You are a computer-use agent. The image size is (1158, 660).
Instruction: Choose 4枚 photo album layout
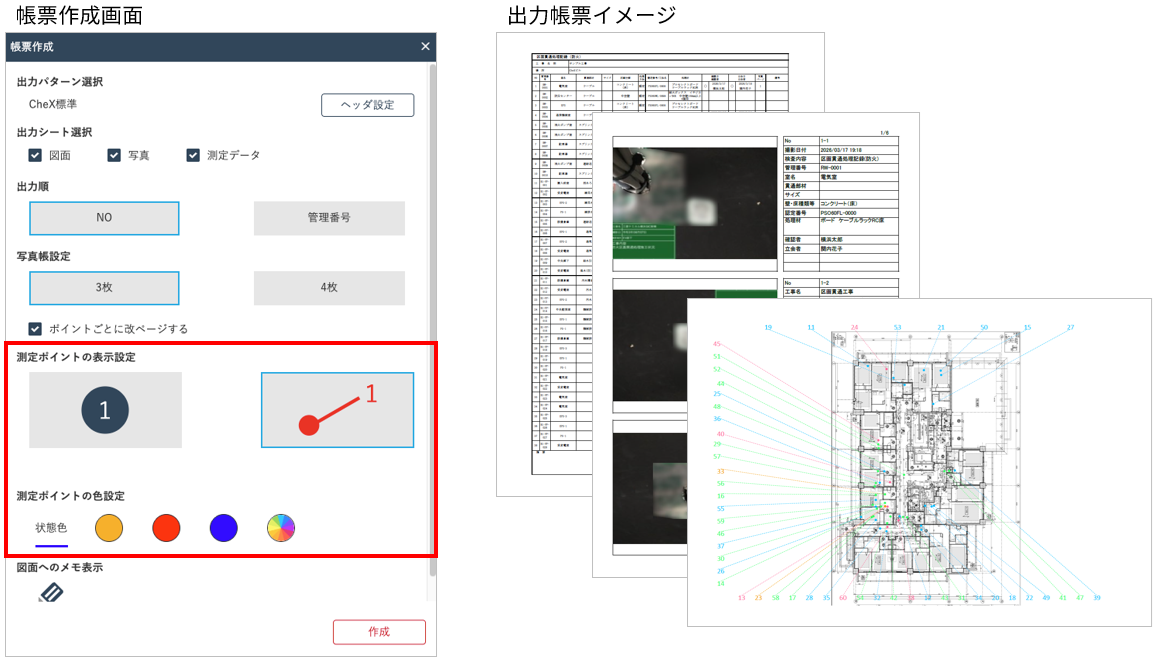[x=329, y=288]
